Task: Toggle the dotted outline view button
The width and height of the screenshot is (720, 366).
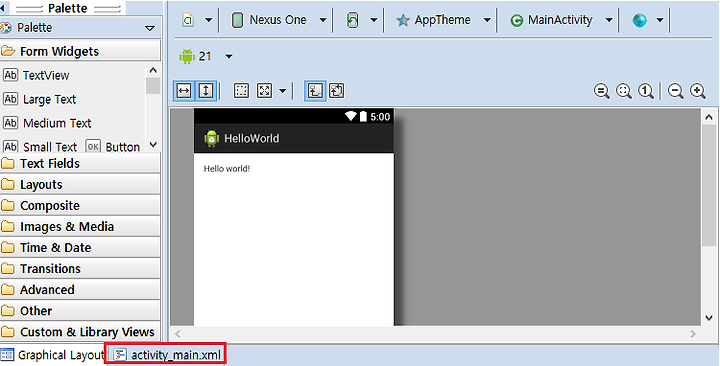Action: (x=241, y=91)
